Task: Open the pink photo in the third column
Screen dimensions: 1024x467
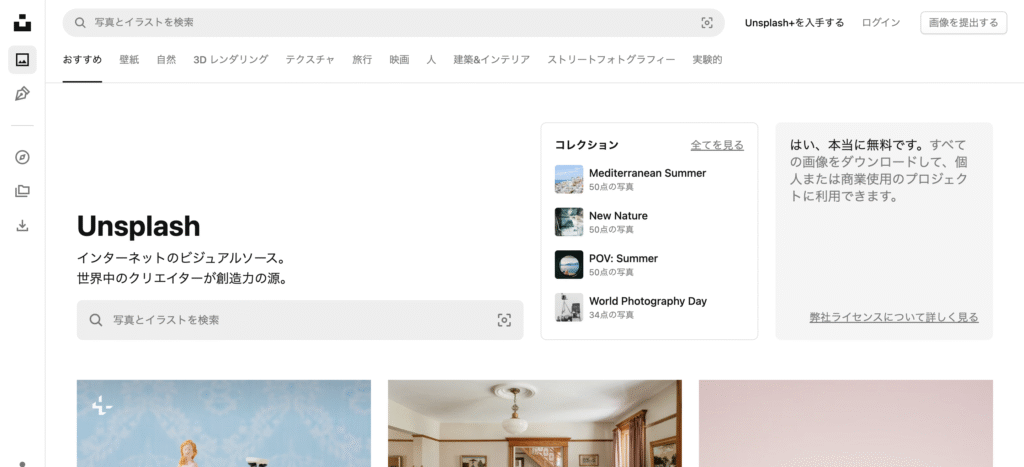Action: click(x=846, y=423)
